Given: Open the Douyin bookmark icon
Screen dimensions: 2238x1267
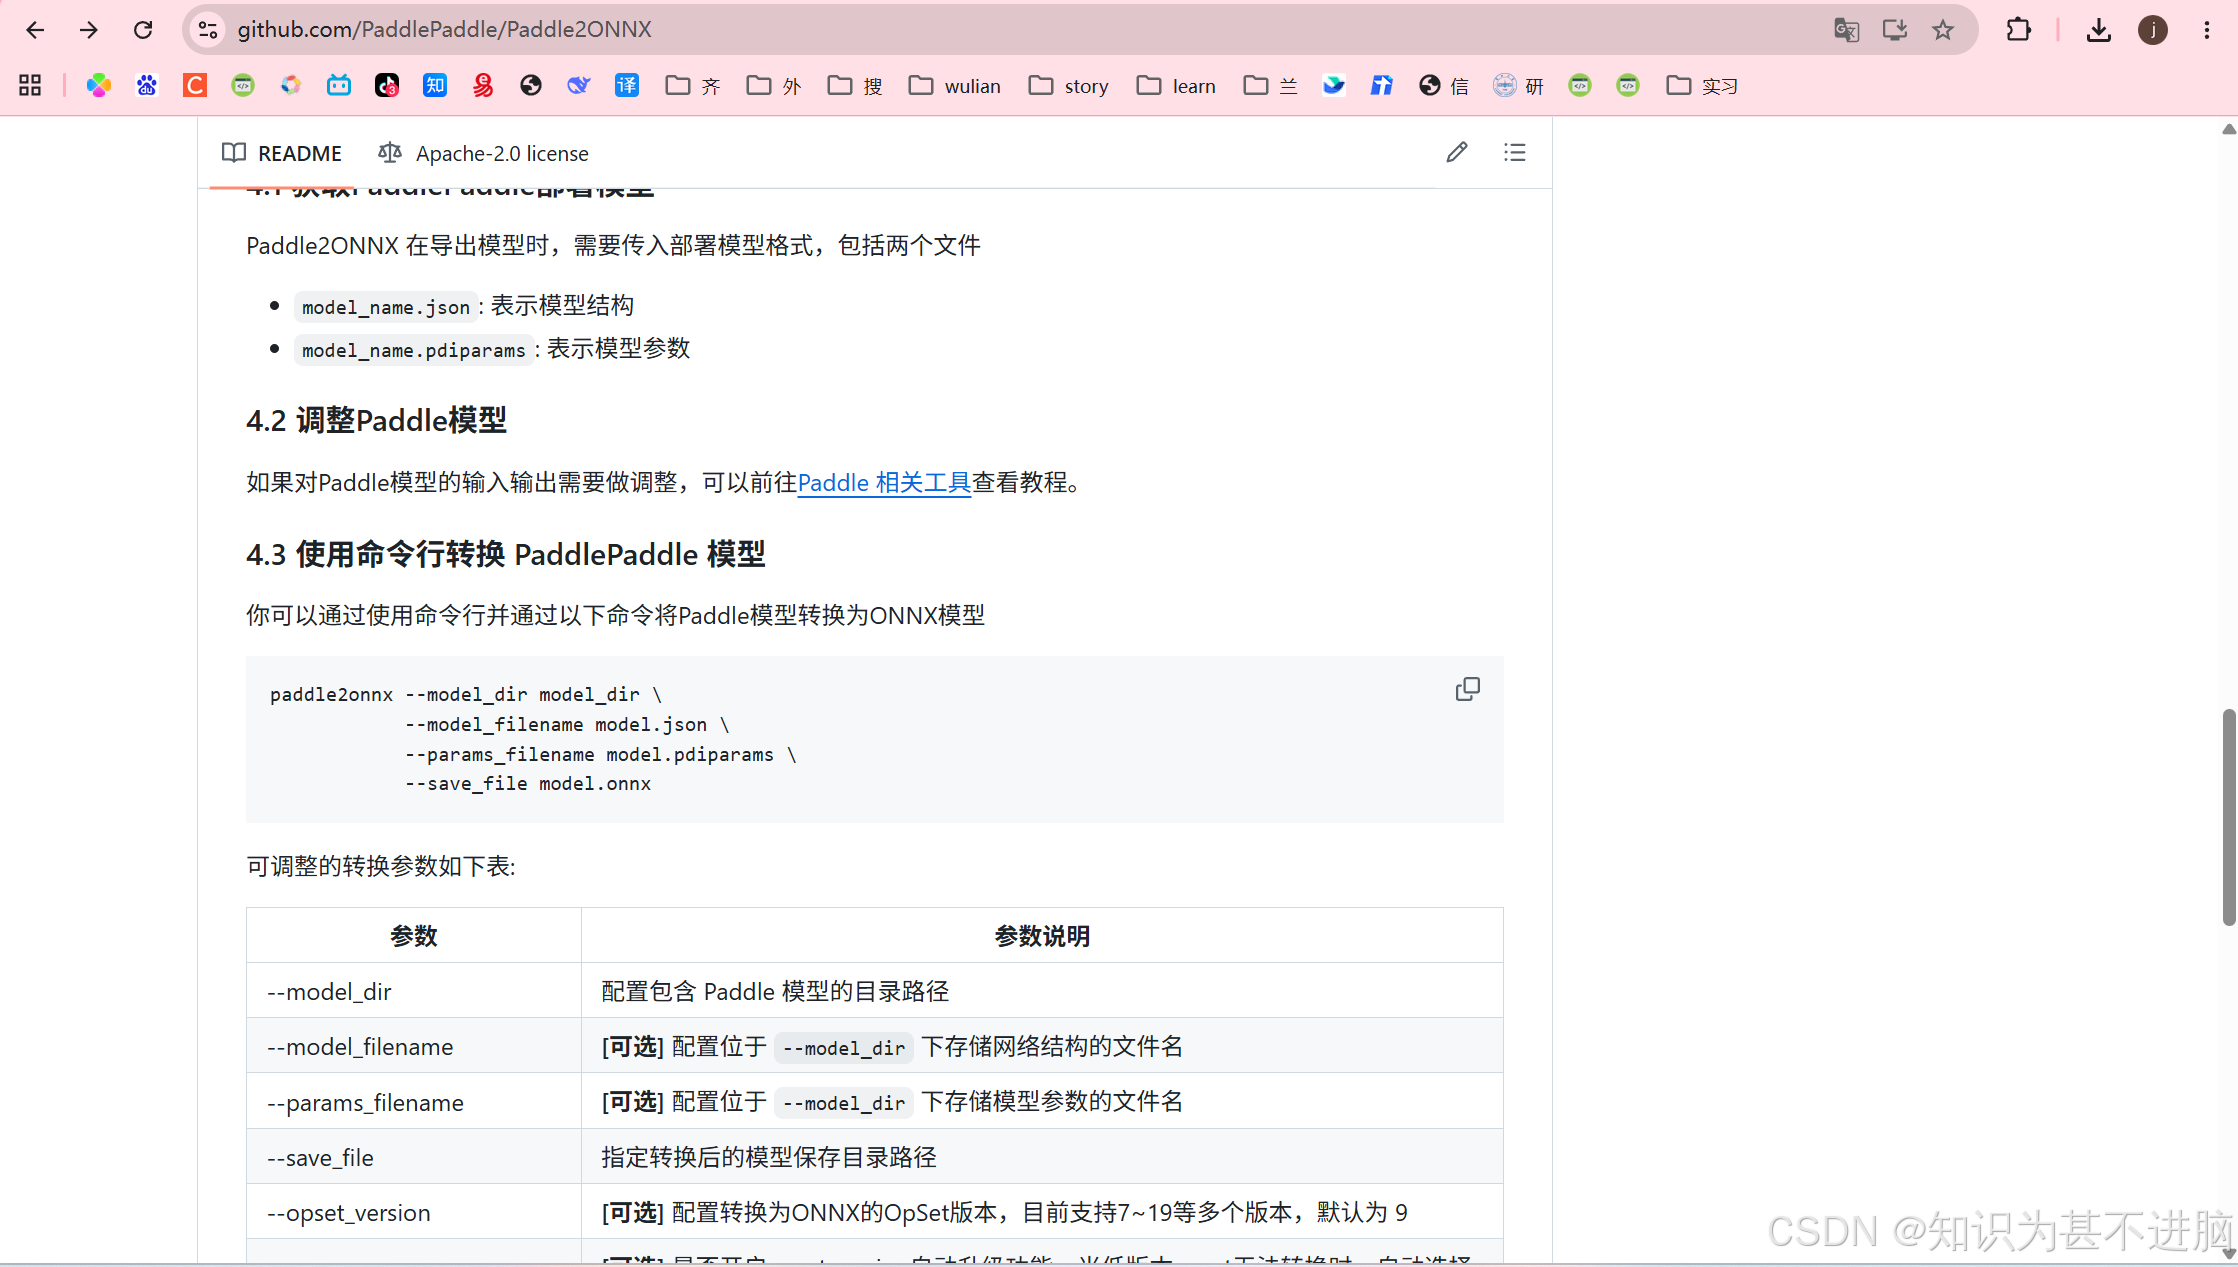Looking at the screenshot, I should [387, 86].
